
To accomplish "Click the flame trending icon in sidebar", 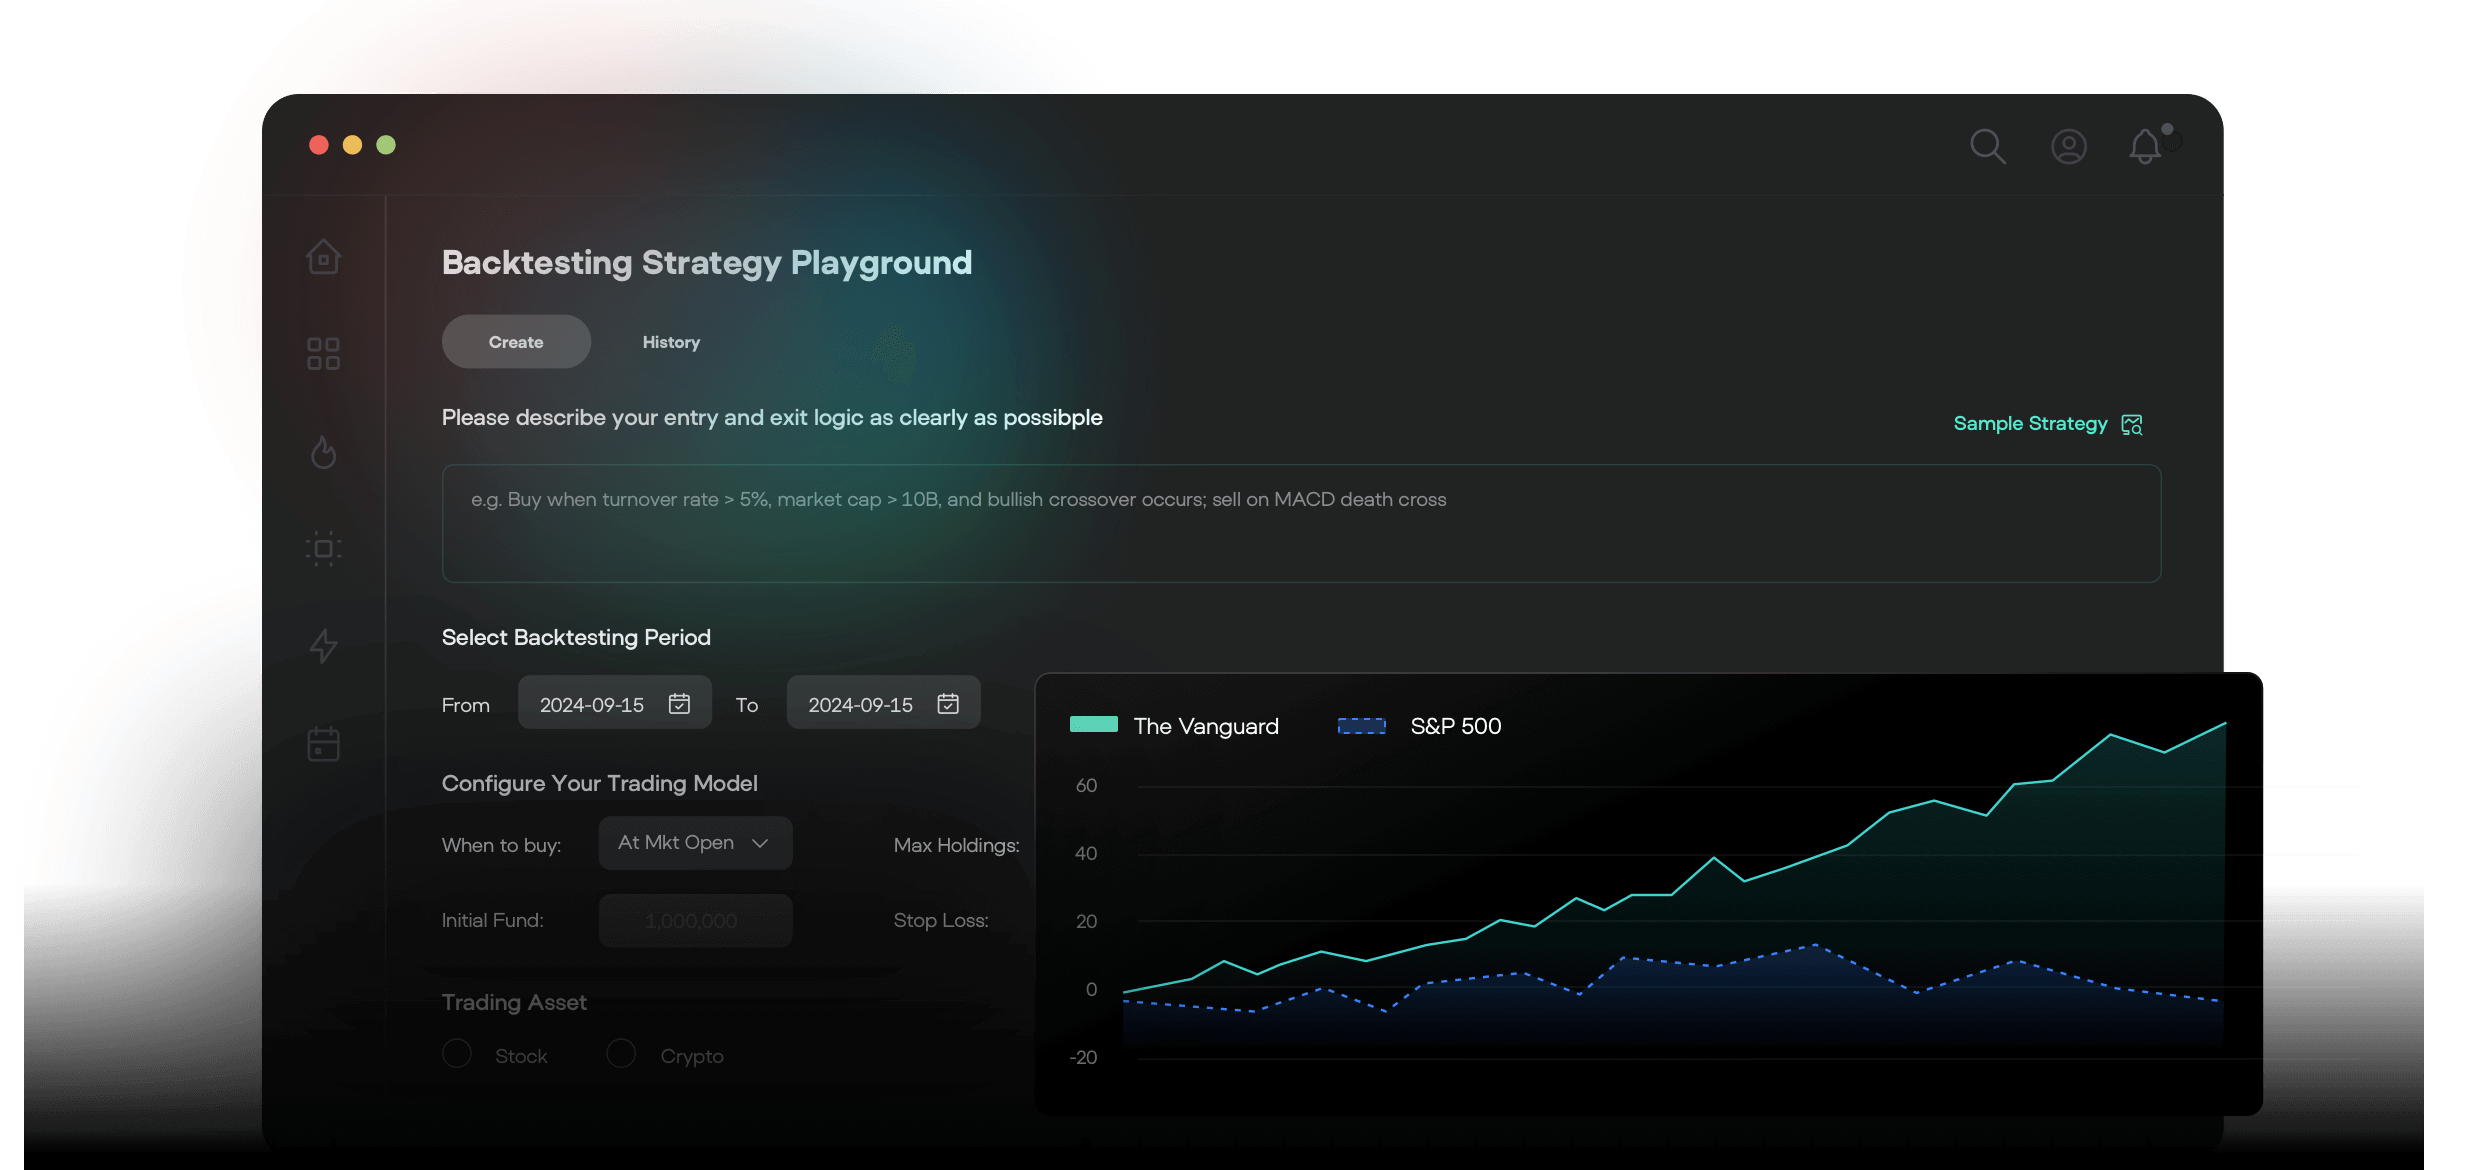I will point(323,452).
